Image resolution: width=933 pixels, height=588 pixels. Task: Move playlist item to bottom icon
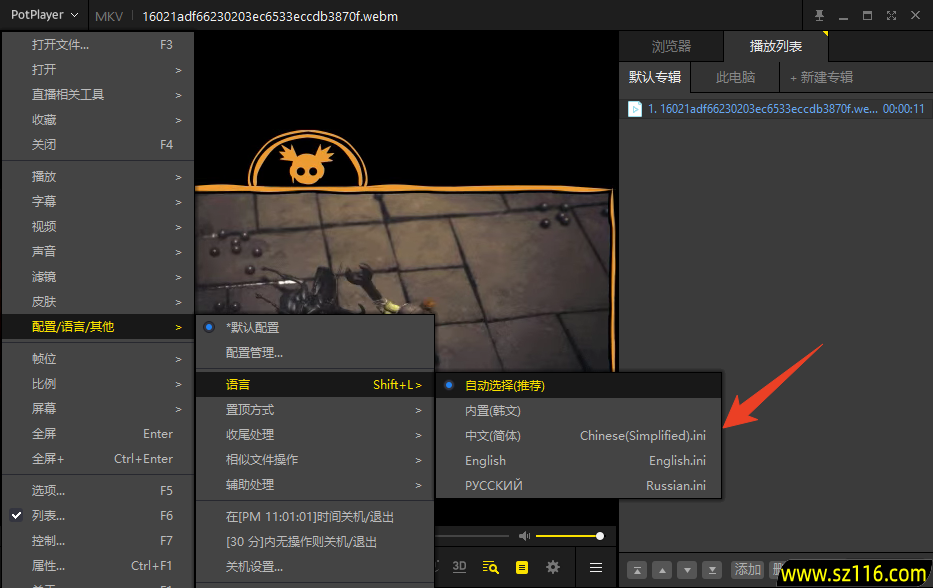point(712,569)
